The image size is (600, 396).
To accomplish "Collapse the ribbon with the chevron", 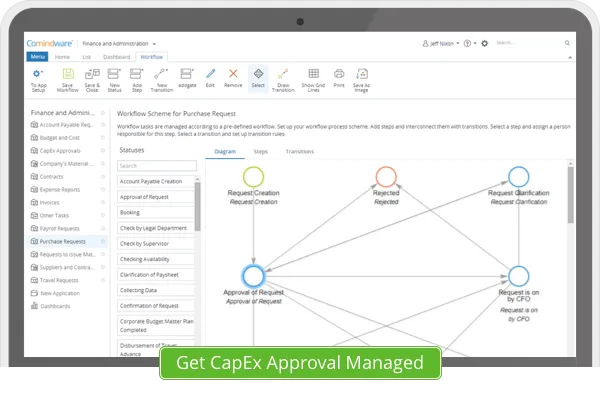I will (x=570, y=57).
